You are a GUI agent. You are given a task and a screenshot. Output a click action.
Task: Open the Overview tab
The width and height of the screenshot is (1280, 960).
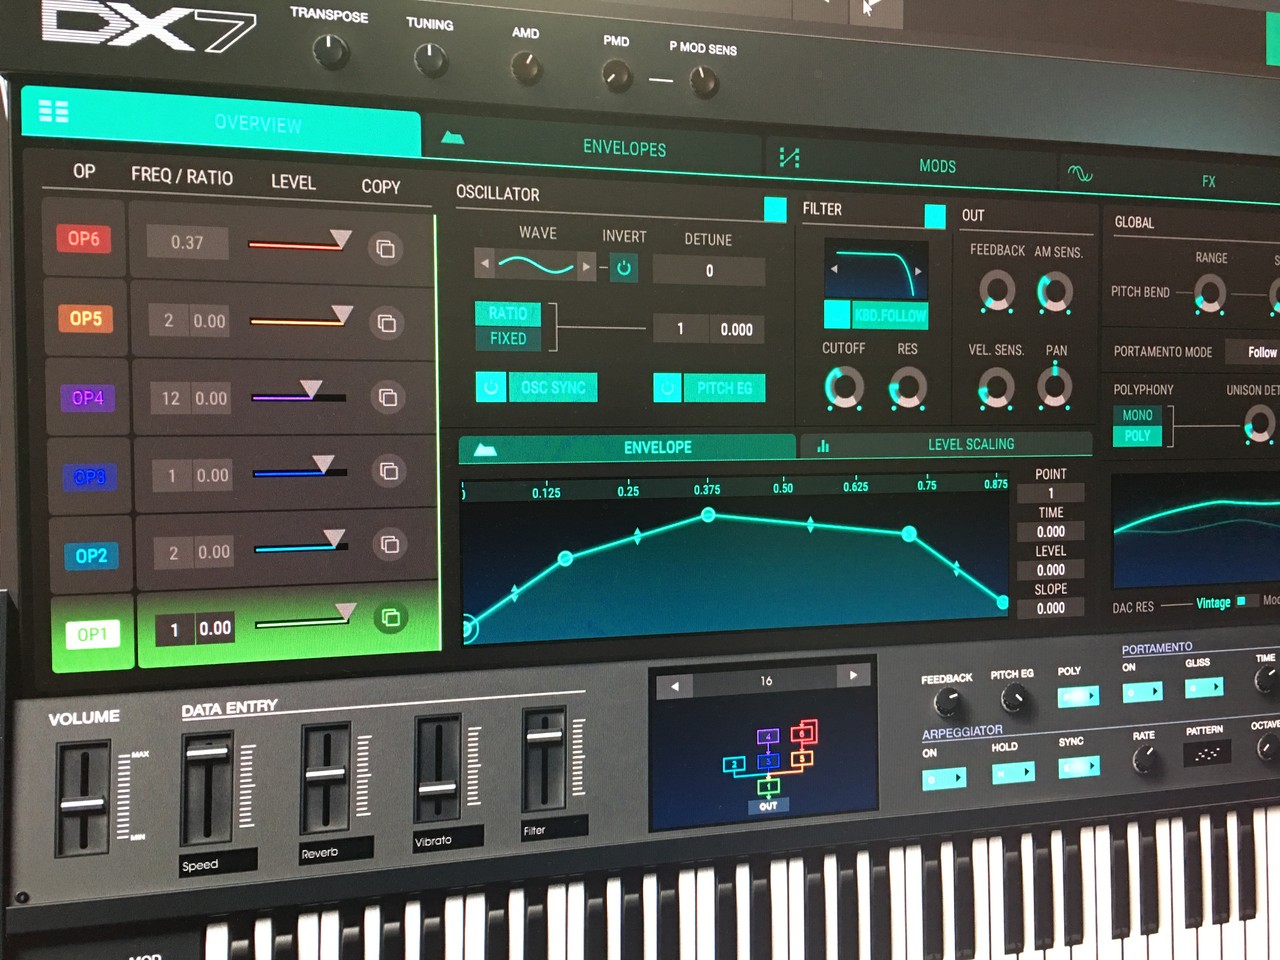tap(221, 121)
